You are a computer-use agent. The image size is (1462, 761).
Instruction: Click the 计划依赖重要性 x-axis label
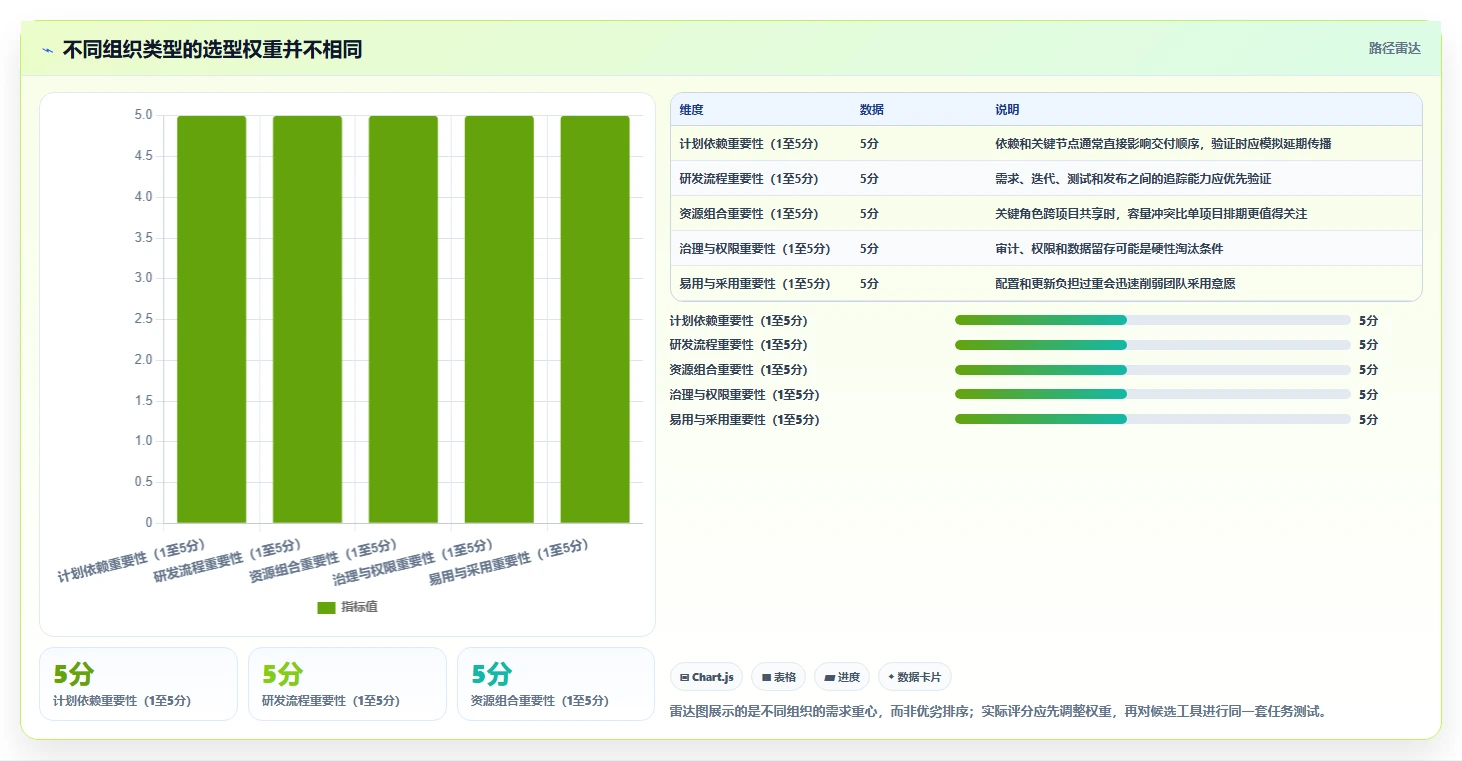tap(132, 561)
